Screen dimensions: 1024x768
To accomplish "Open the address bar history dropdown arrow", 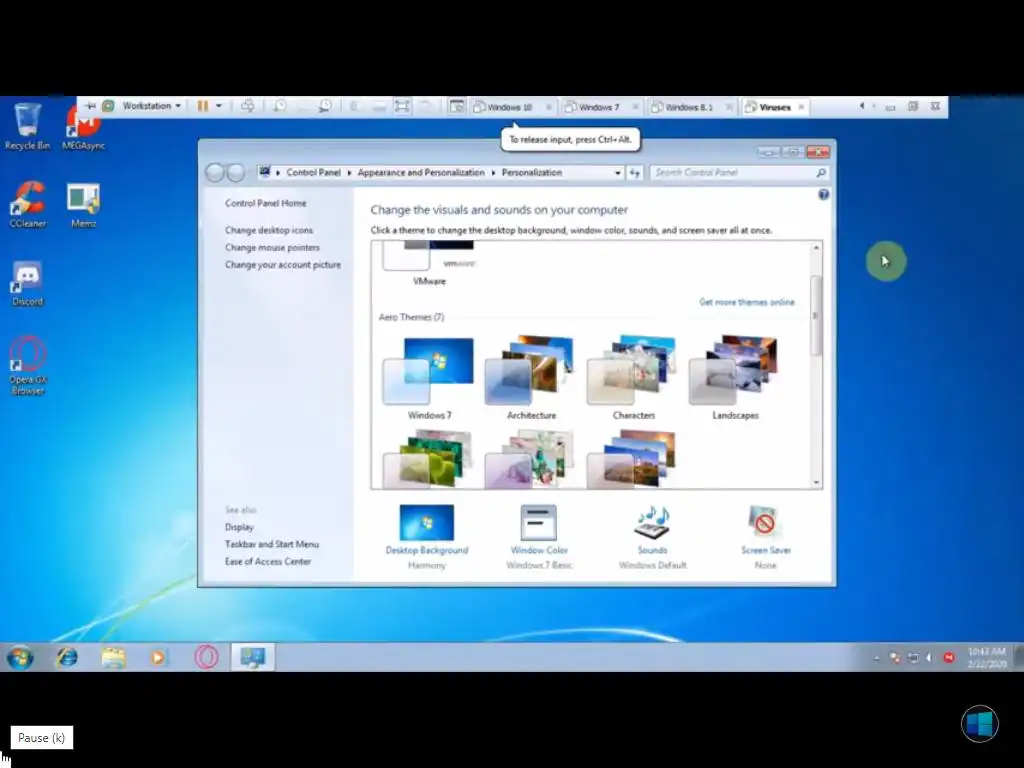I will [x=618, y=173].
